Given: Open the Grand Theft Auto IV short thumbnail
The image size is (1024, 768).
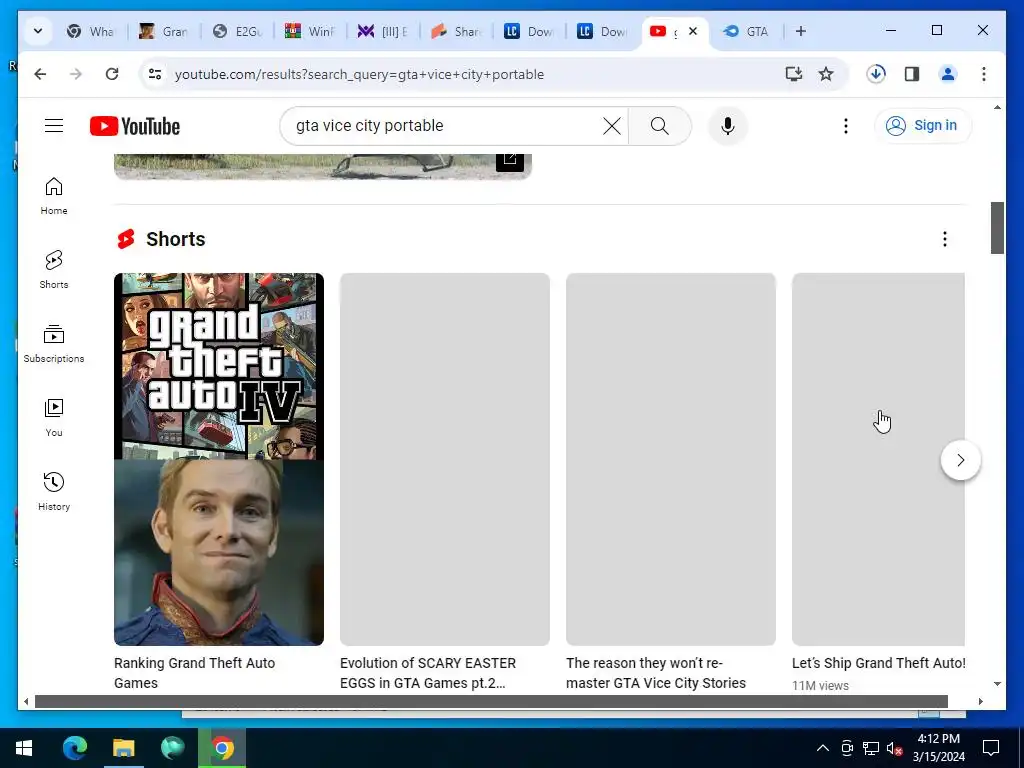Looking at the screenshot, I should pos(219,459).
